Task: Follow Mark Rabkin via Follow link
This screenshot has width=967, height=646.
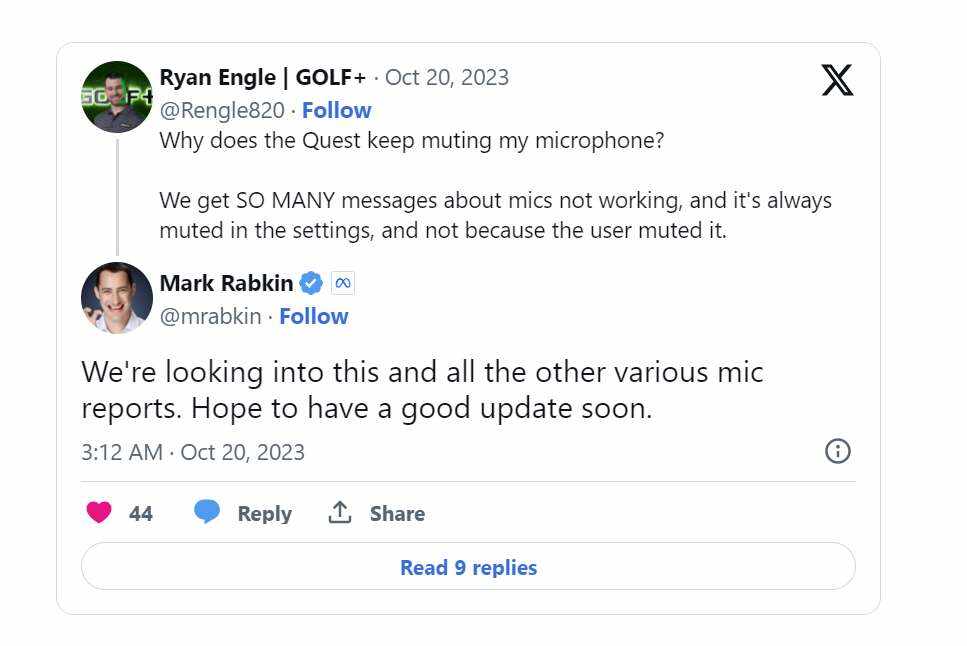Action: 314,316
